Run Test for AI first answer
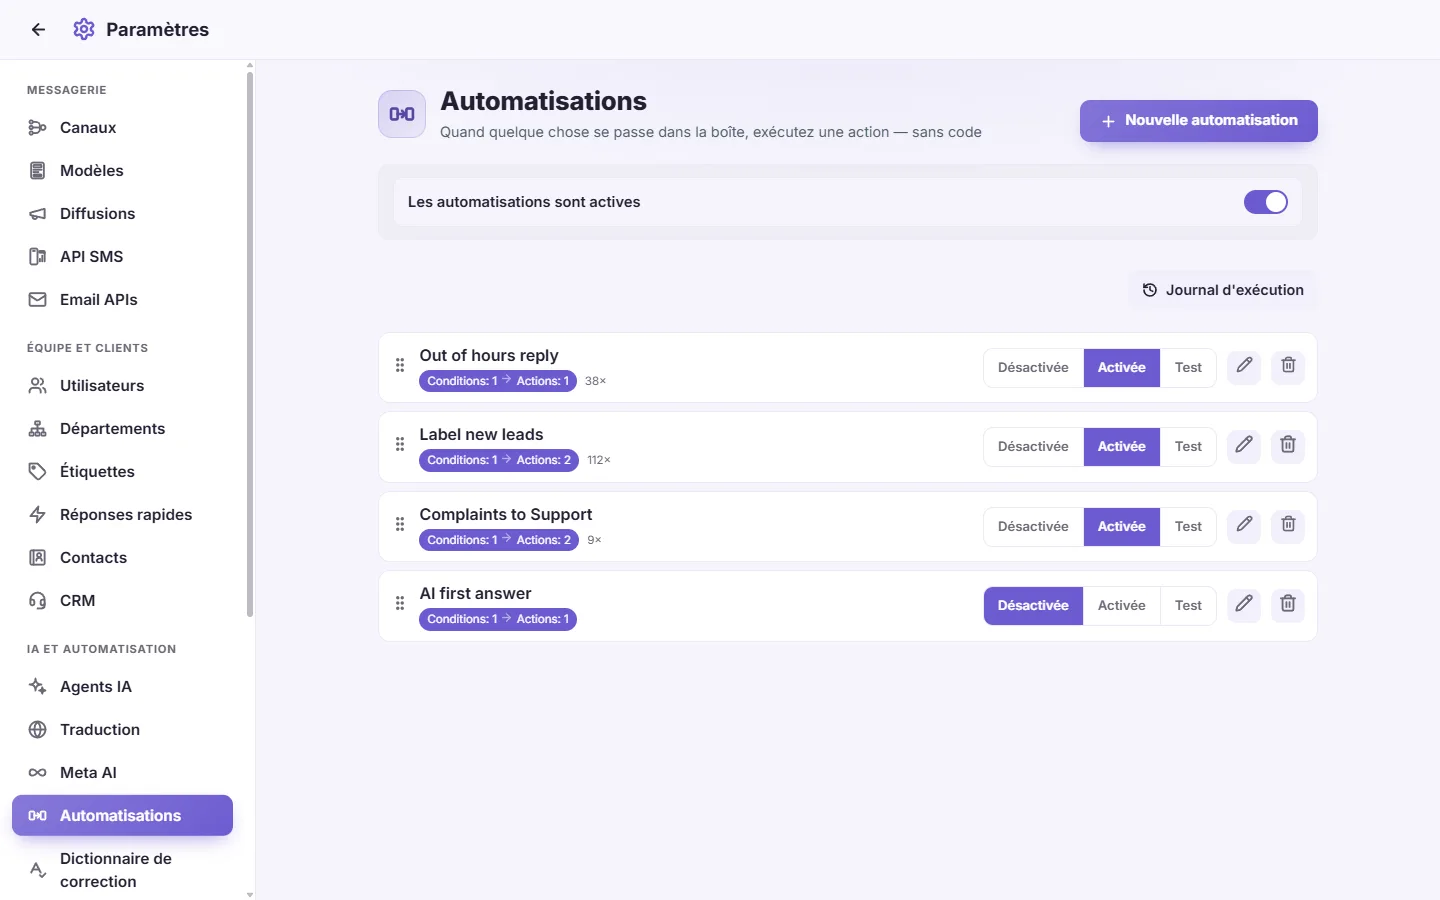The image size is (1440, 900). point(1188,606)
